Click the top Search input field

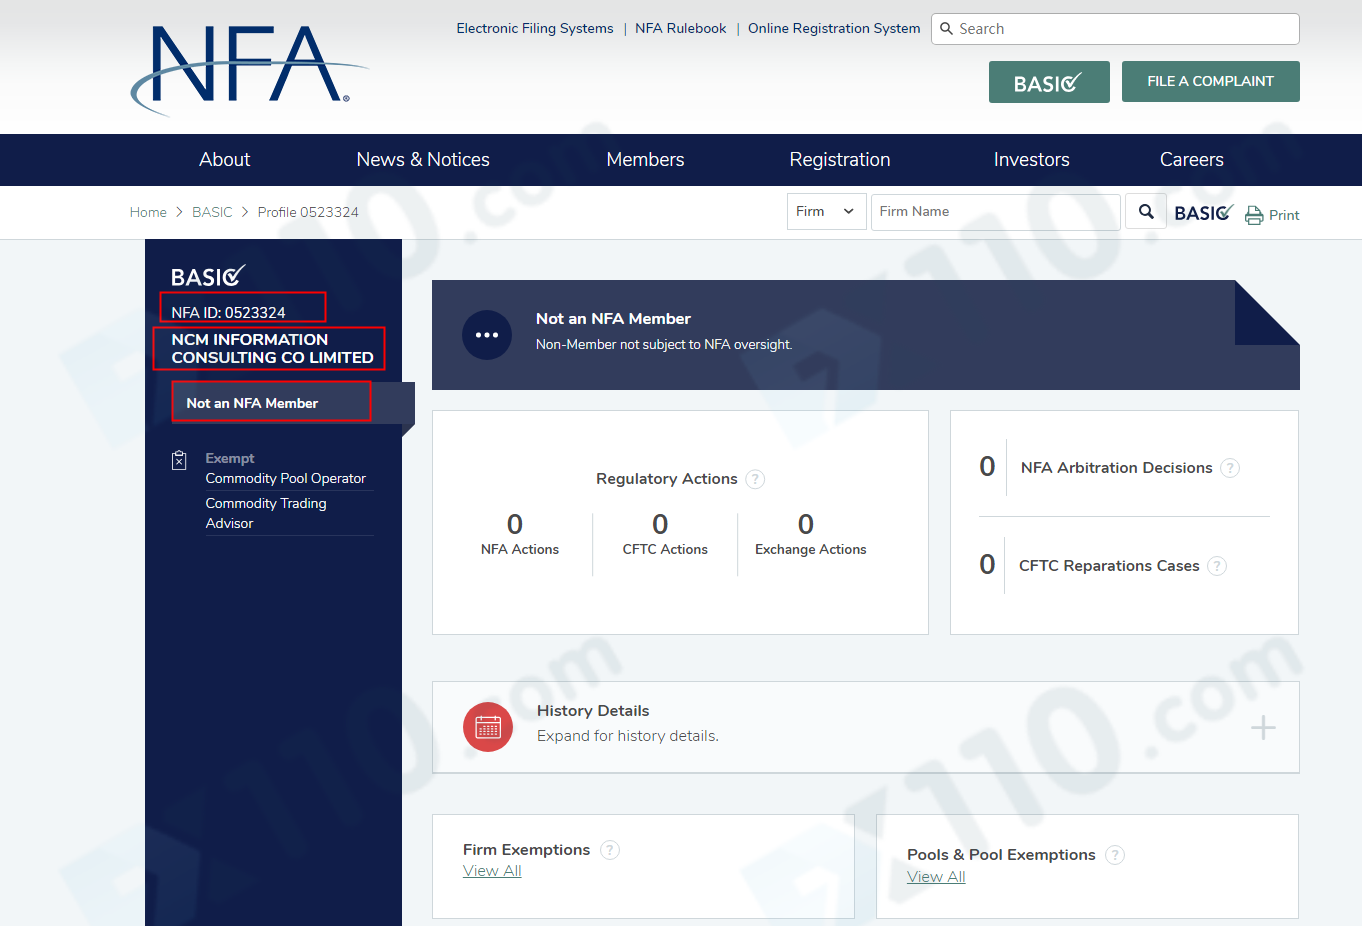(x=1115, y=29)
